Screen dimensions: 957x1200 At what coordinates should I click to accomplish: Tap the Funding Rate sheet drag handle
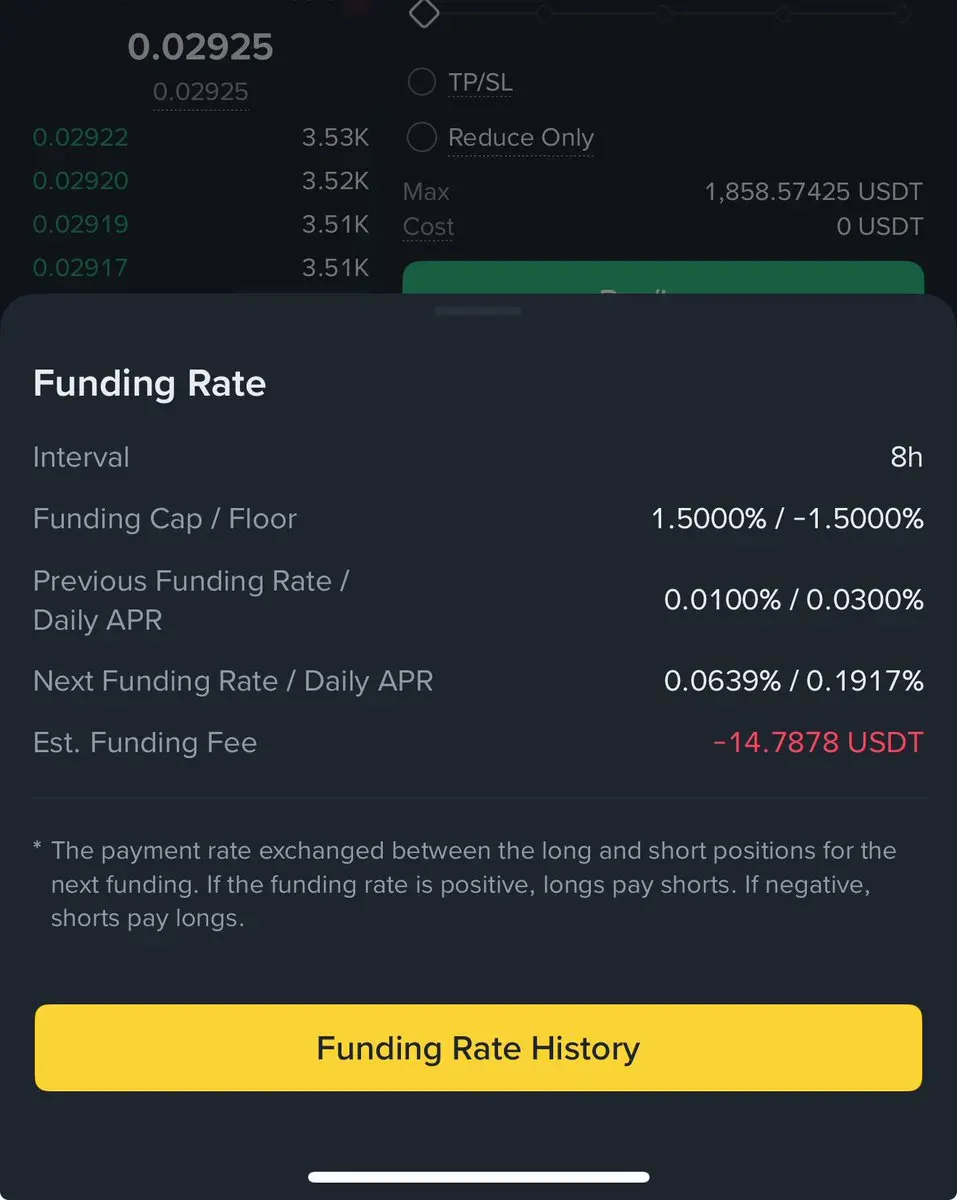pyautogui.click(x=478, y=311)
